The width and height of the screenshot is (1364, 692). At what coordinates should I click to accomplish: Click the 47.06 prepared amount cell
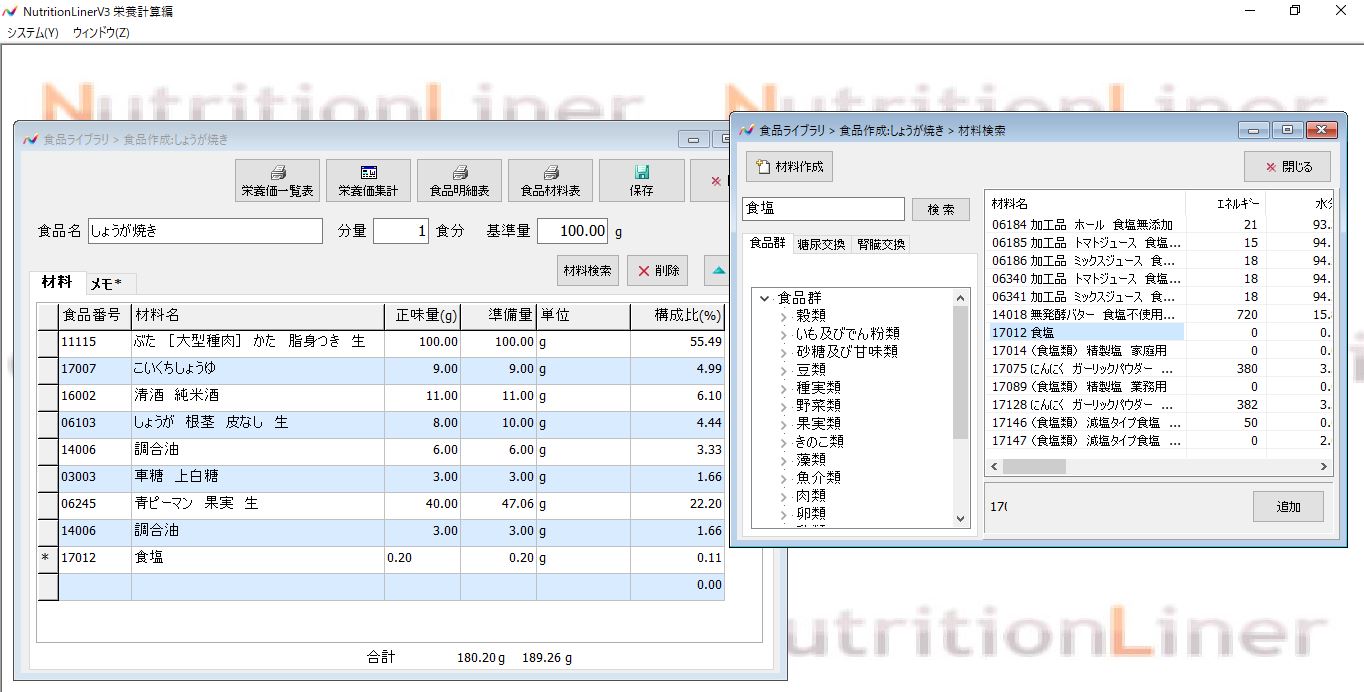(499, 504)
